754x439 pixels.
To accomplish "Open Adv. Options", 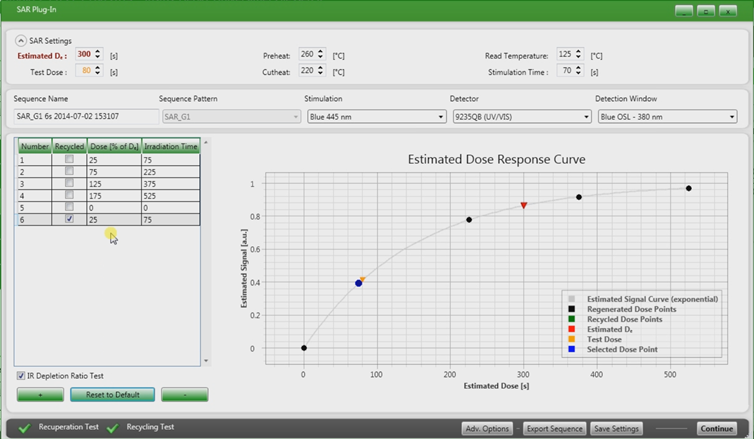I will (x=487, y=428).
